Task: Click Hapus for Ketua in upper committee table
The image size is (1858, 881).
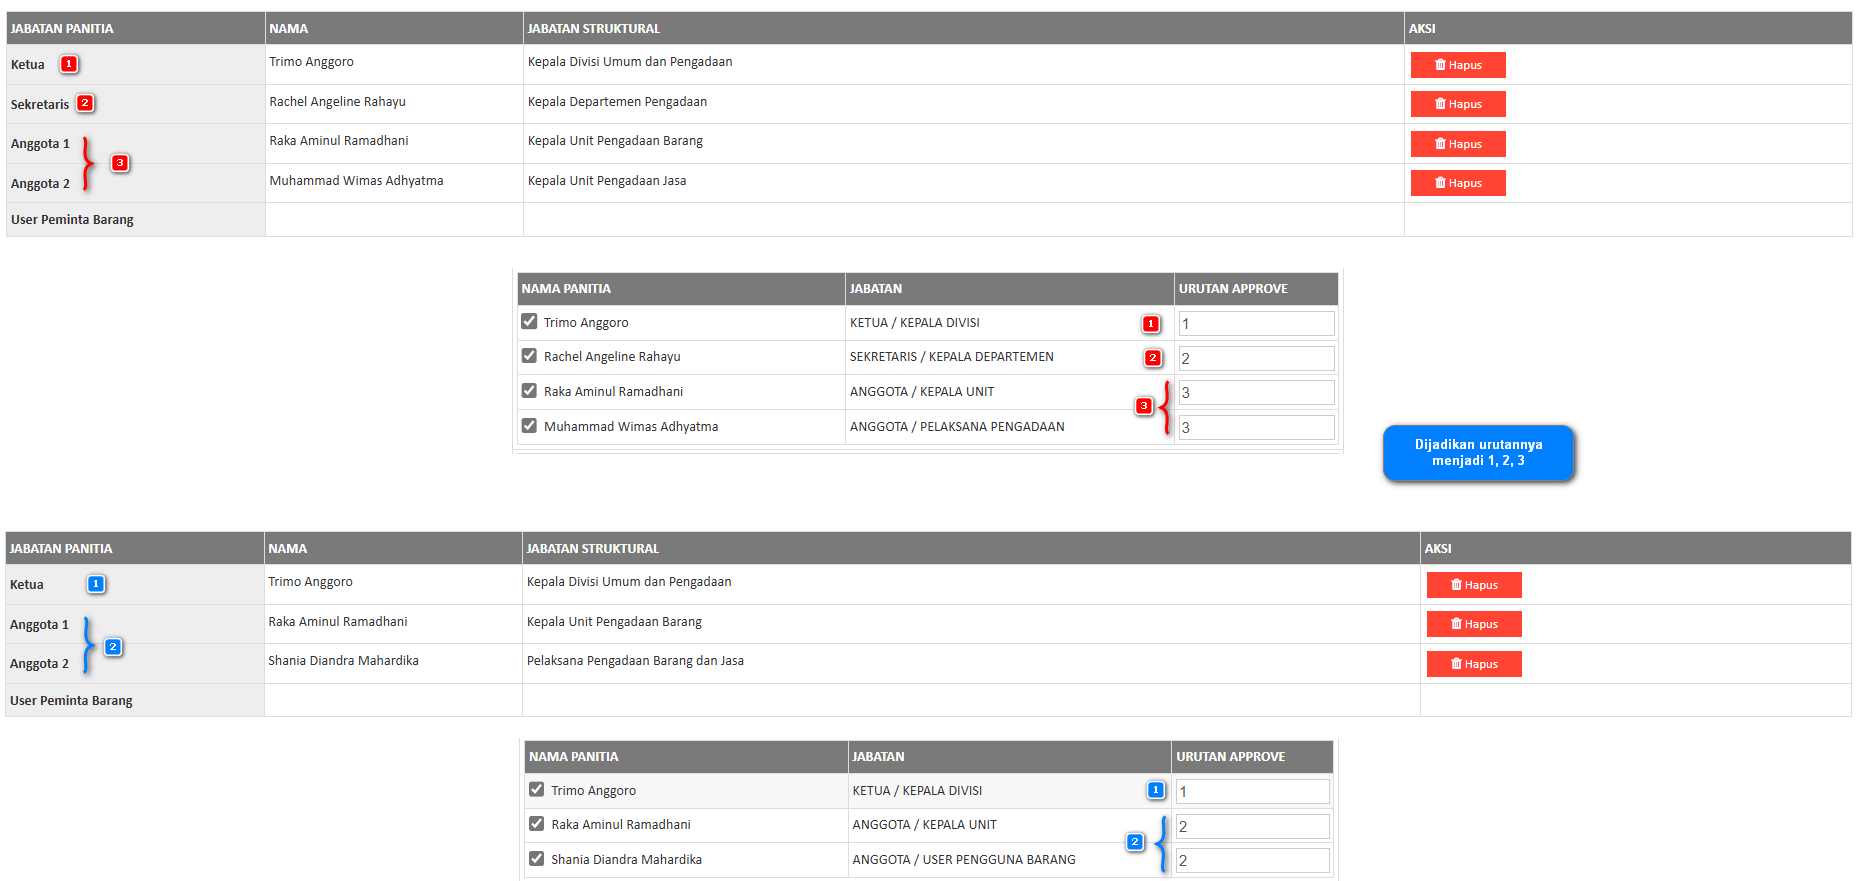Action: coord(1458,65)
